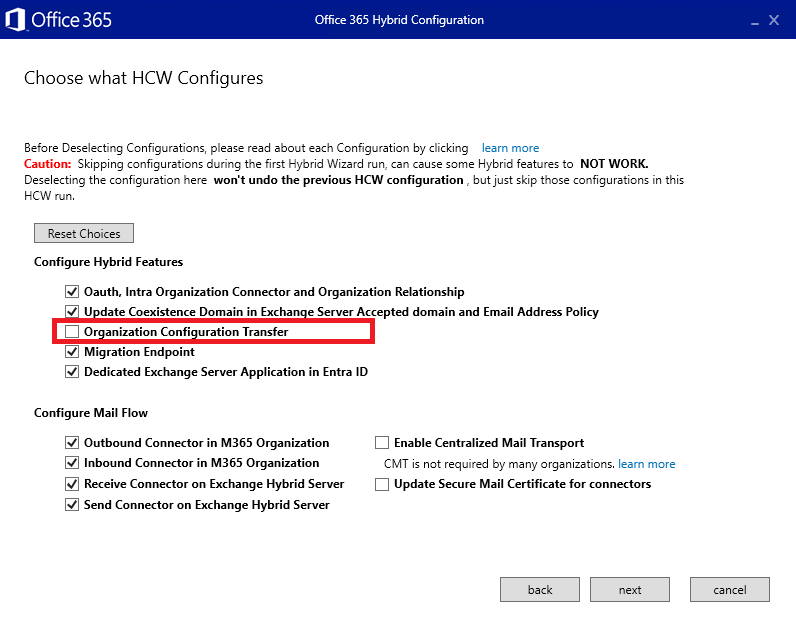Click won't undo the previous HCW configuration text
The height and width of the screenshot is (627, 796).
click(339, 180)
